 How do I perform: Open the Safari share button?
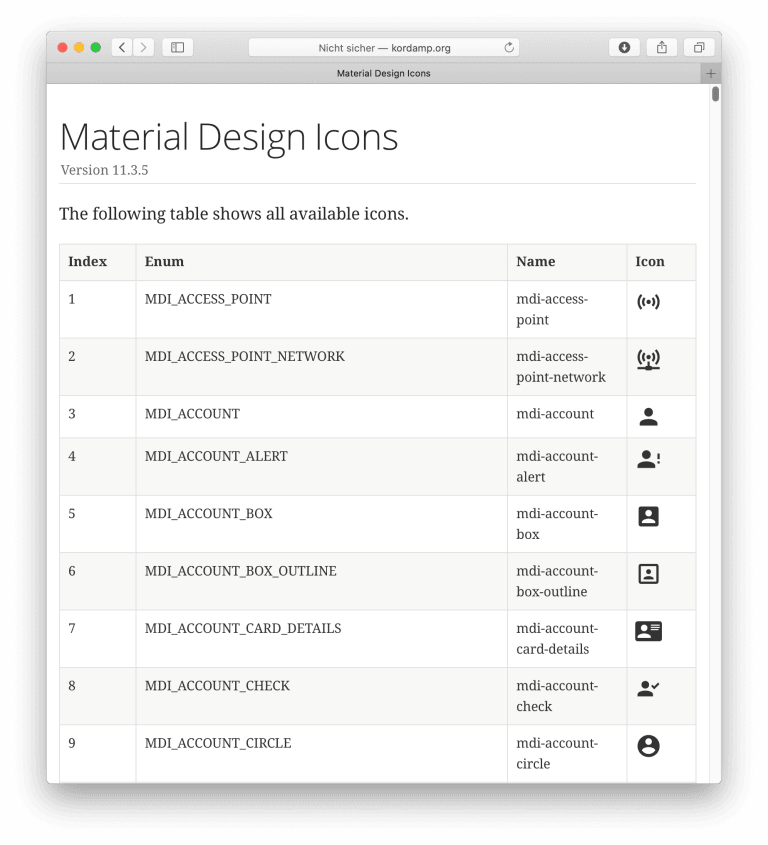(662, 47)
